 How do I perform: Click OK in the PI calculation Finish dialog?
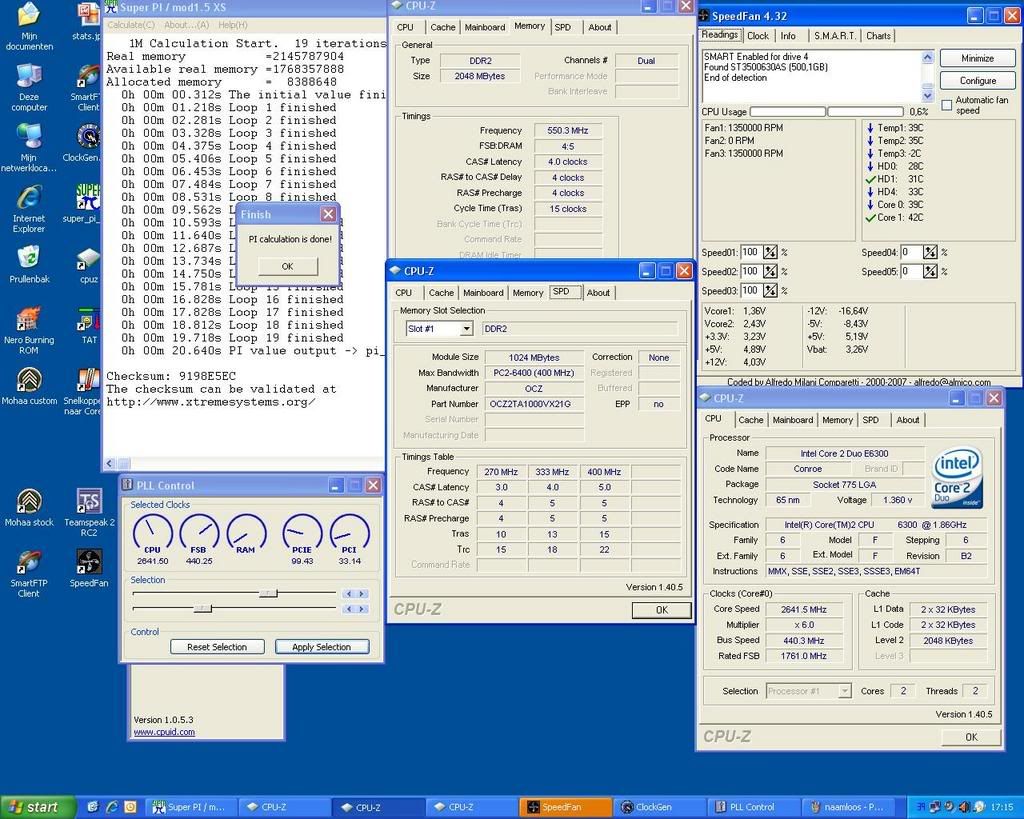[x=287, y=266]
